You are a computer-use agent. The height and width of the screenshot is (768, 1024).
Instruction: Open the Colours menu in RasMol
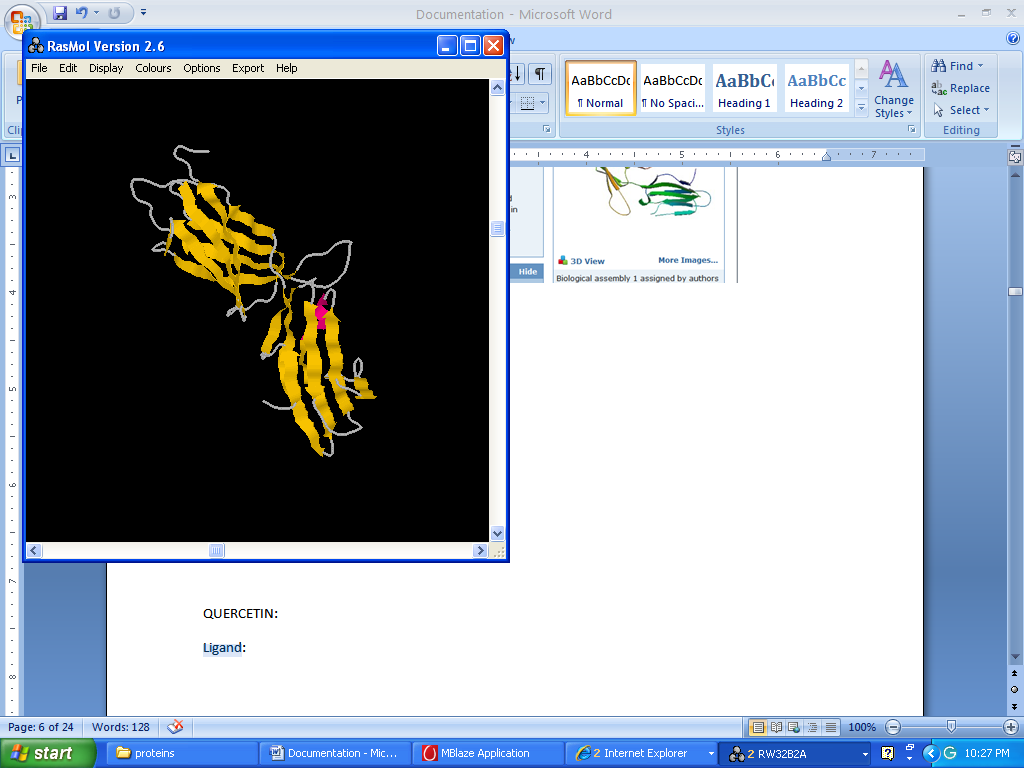pos(153,68)
